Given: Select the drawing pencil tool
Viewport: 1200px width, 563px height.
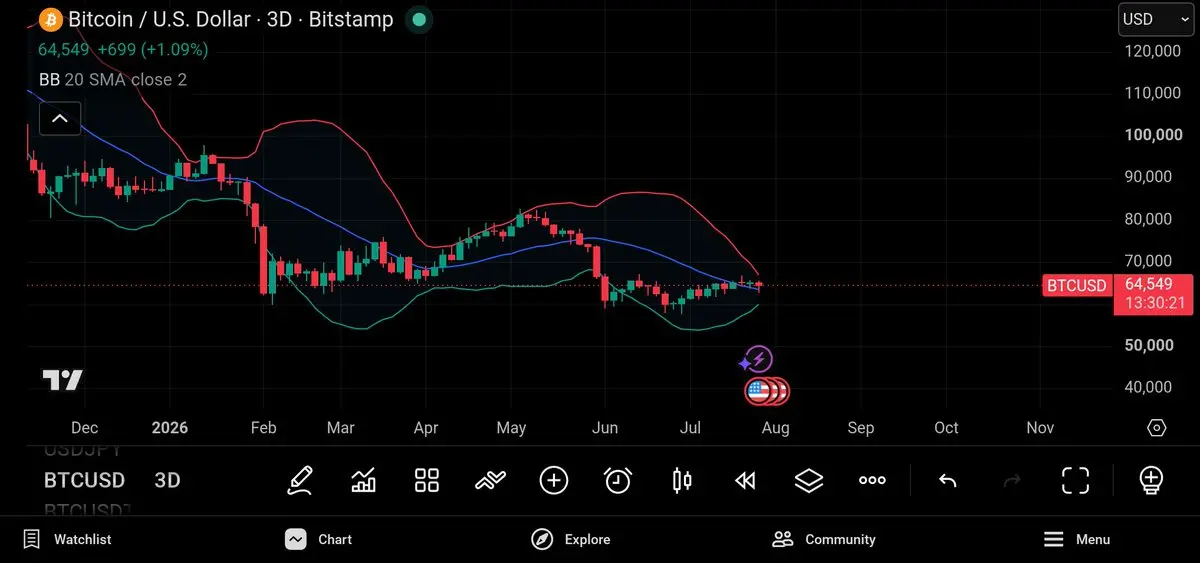Looking at the screenshot, I should tap(300, 480).
